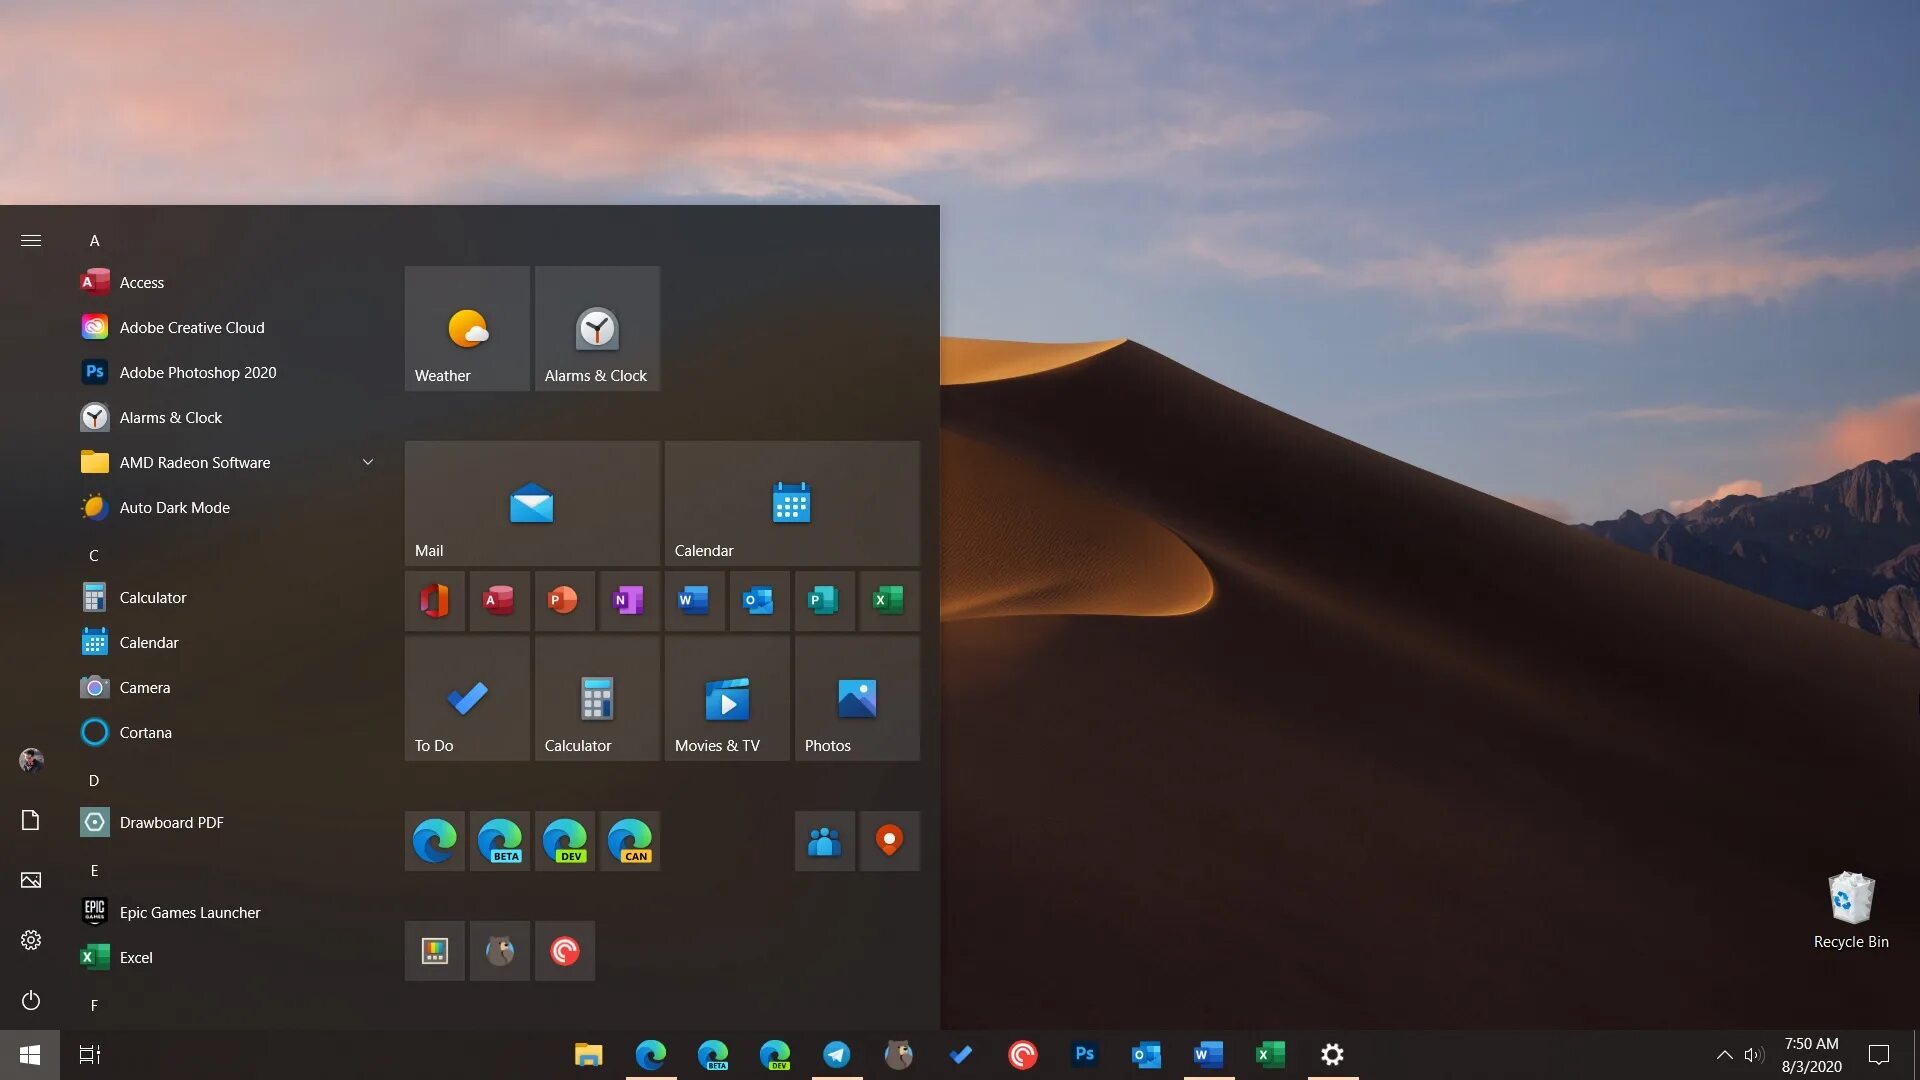Screen dimensions: 1920x1080
Task: Select the Calendar app in list
Action: (x=149, y=642)
